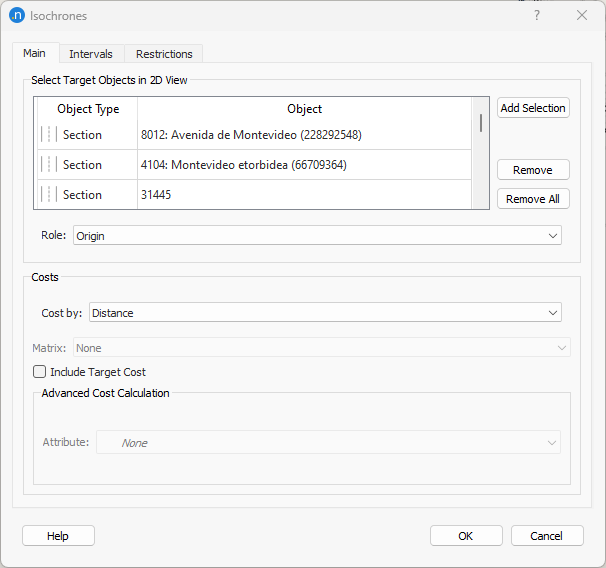Confirm the dialog with OK
This screenshot has width=606, height=568.
click(x=466, y=536)
